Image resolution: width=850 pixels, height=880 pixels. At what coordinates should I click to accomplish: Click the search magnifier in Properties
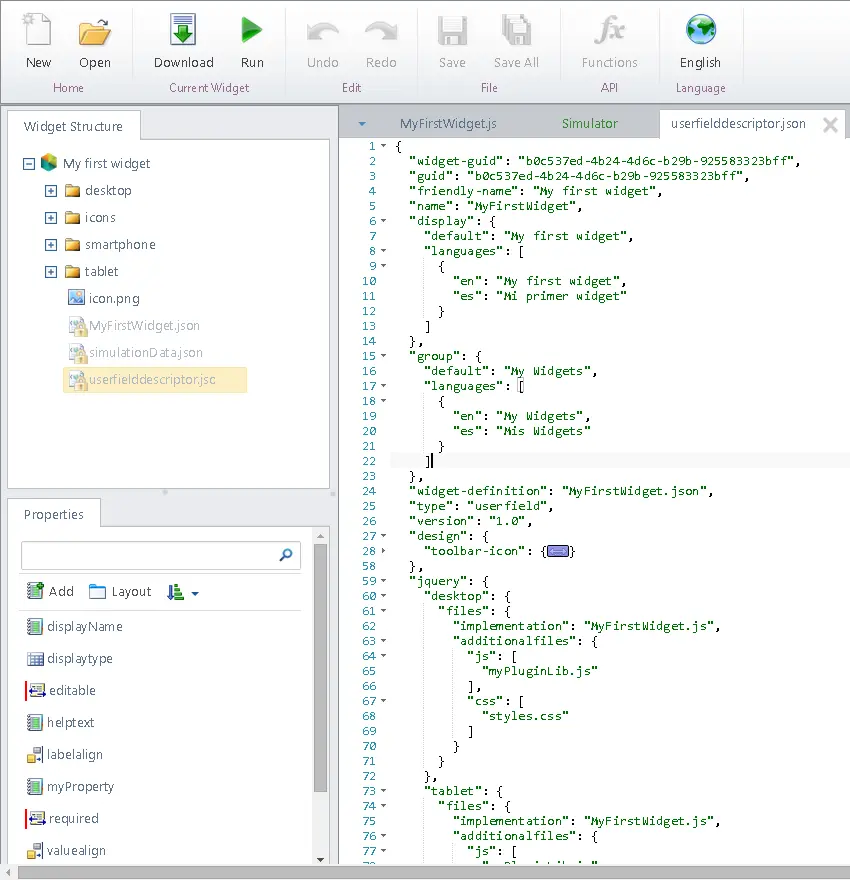[286, 555]
